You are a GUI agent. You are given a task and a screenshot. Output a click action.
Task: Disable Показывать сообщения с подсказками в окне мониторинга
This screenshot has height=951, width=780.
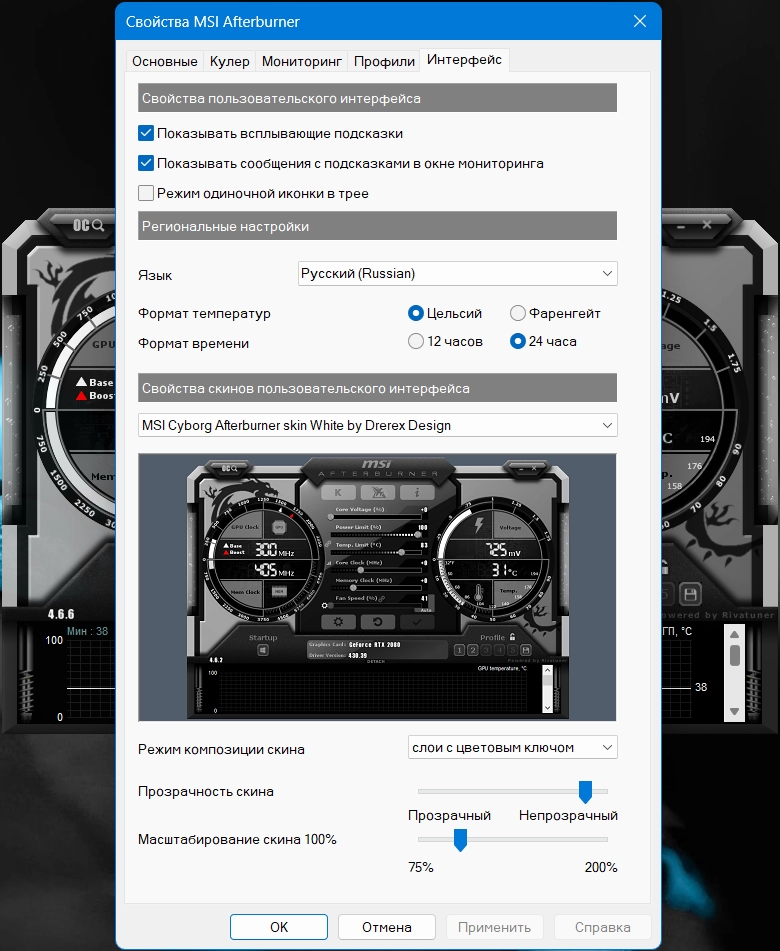tap(146, 163)
